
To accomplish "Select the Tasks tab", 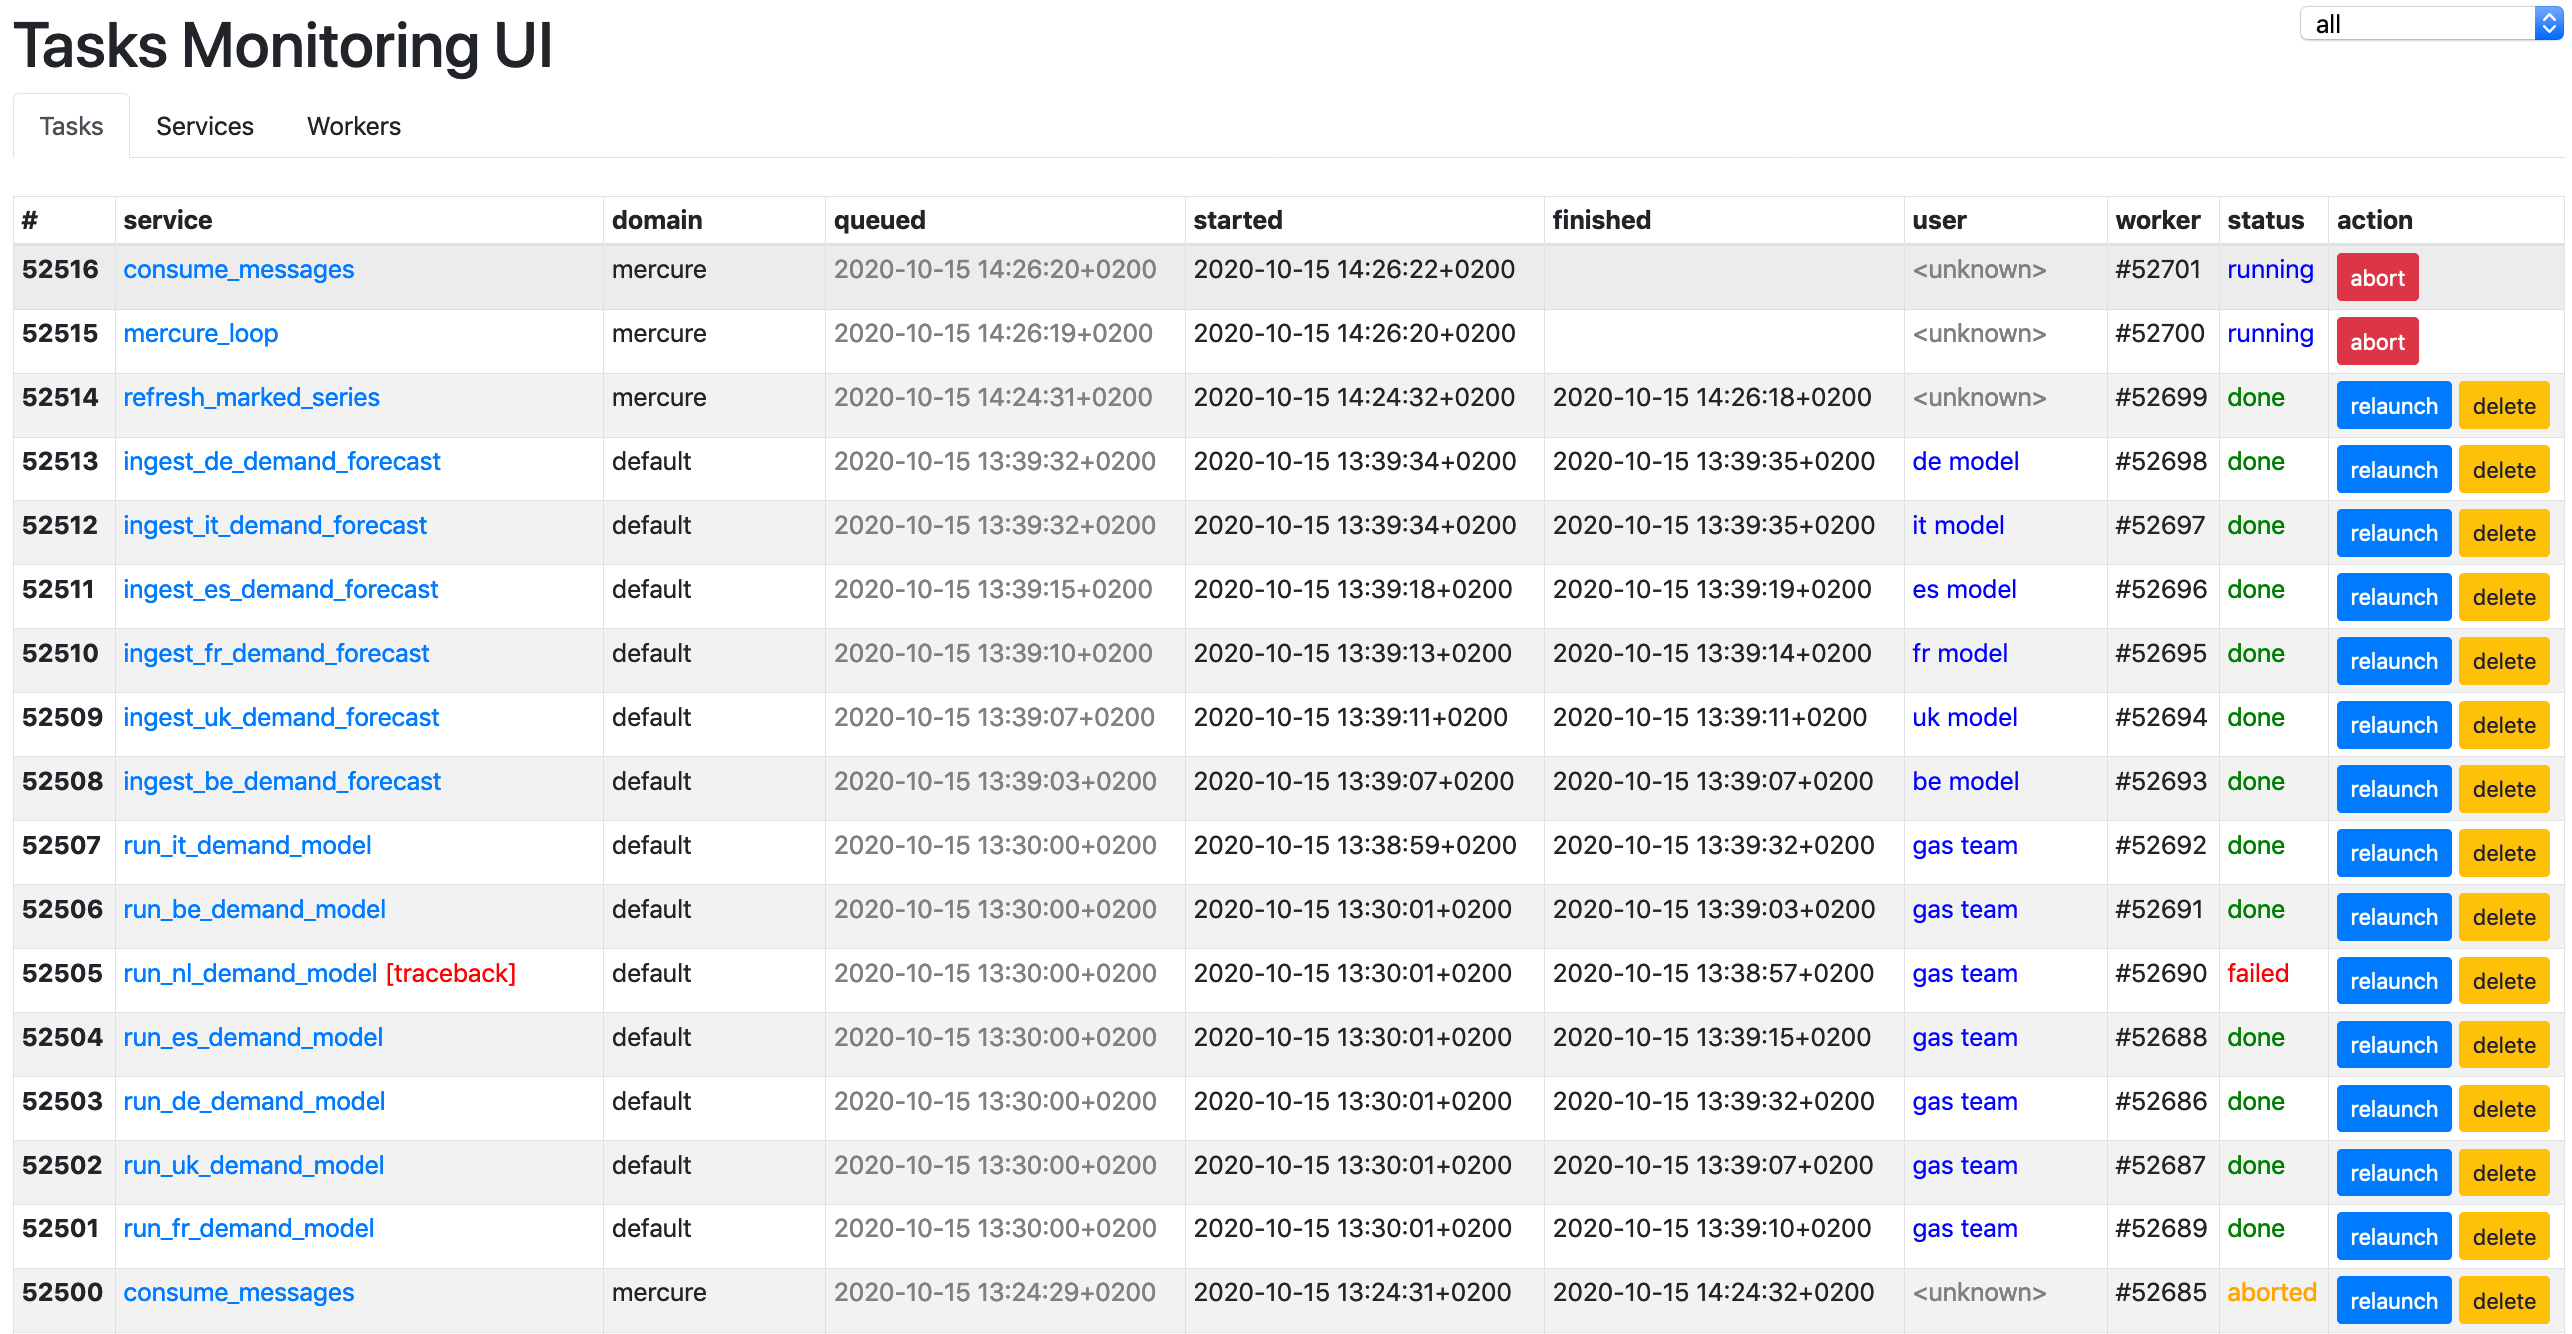I will point(71,126).
